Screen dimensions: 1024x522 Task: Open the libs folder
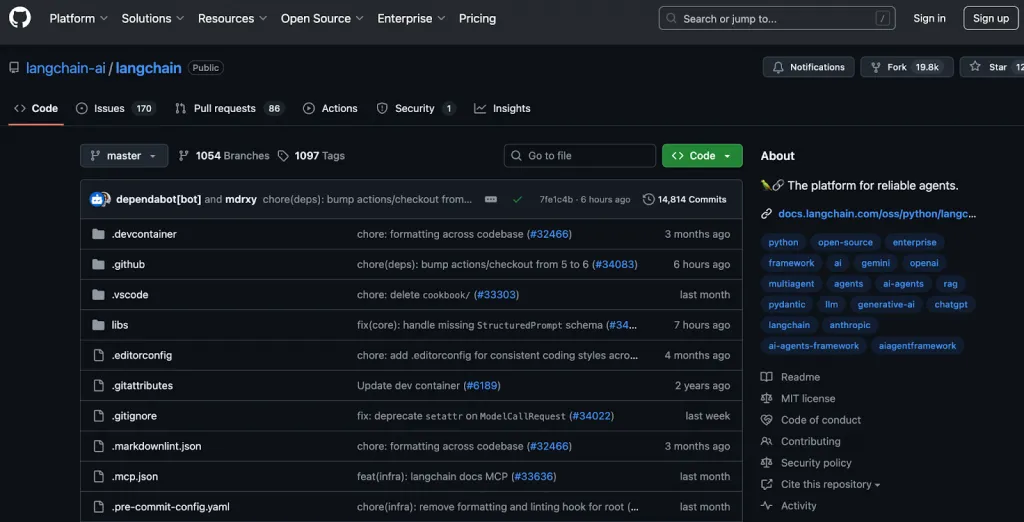tap(120, 325)
